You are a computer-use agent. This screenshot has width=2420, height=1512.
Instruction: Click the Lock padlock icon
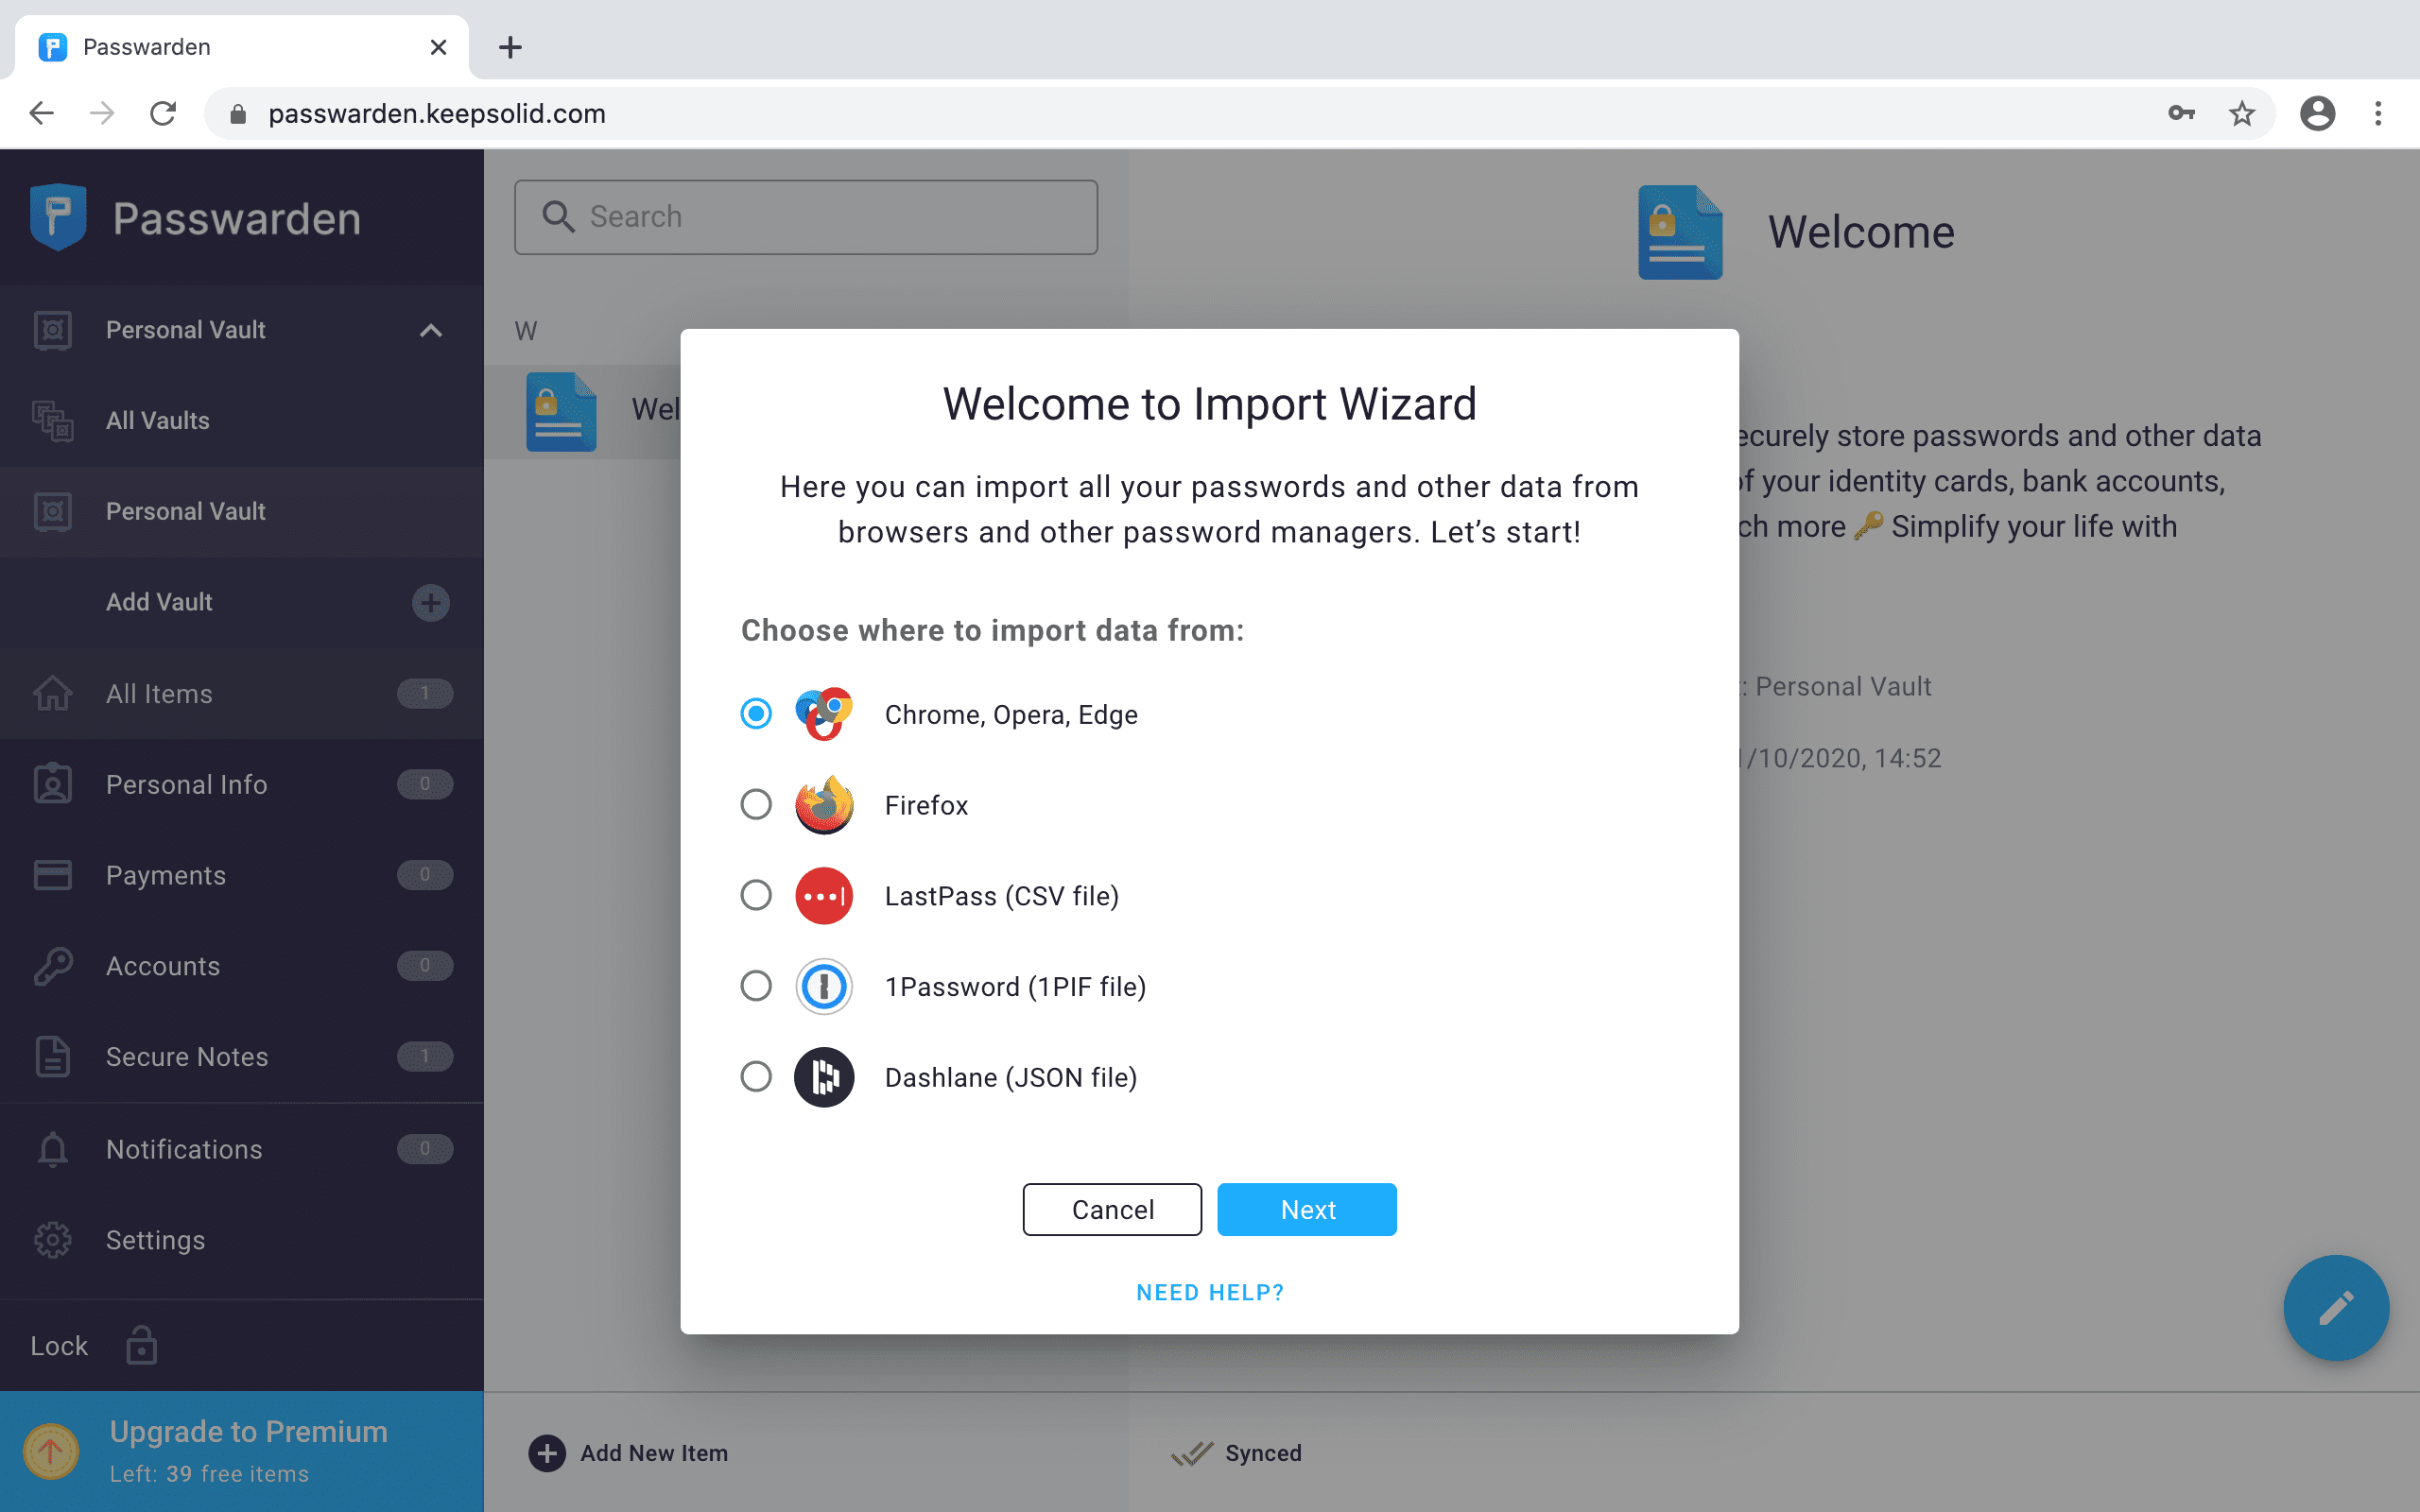pyautogui.click(x=140, y=1344)
